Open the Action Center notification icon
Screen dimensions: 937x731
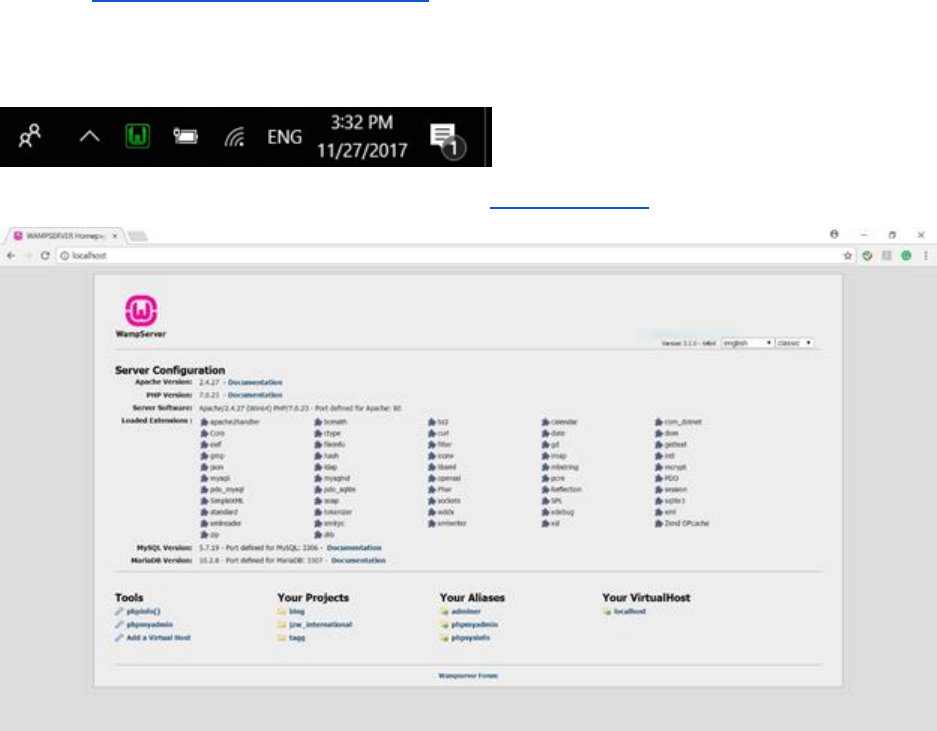(447, 139)
